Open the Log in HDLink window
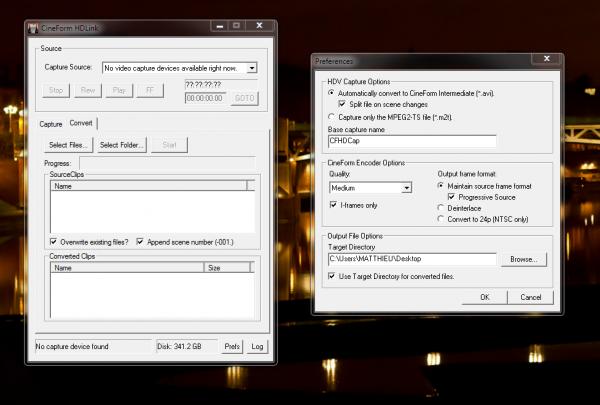 [257, 346]
